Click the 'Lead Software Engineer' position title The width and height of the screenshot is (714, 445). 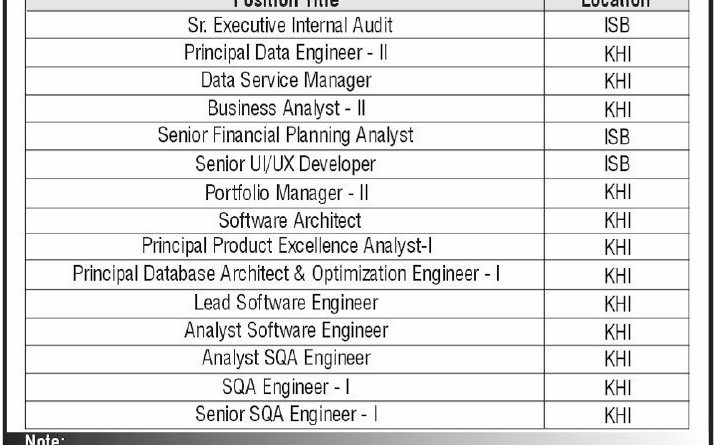(x=285, y=302)
